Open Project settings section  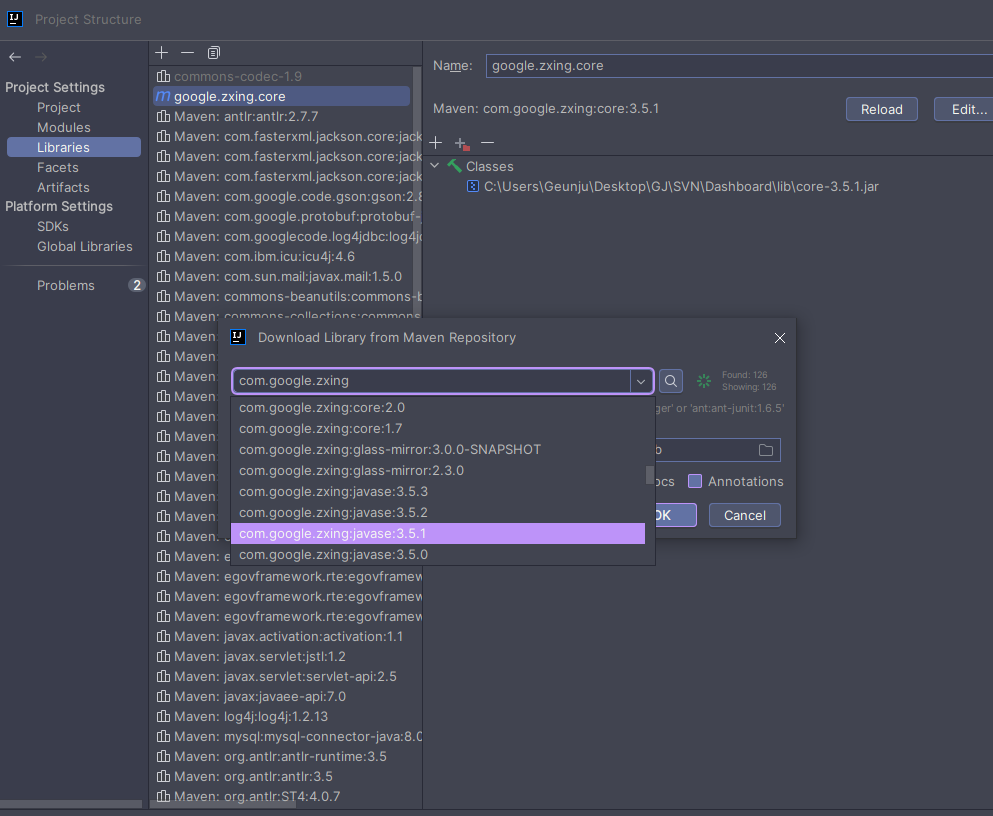tap(58, 108)
